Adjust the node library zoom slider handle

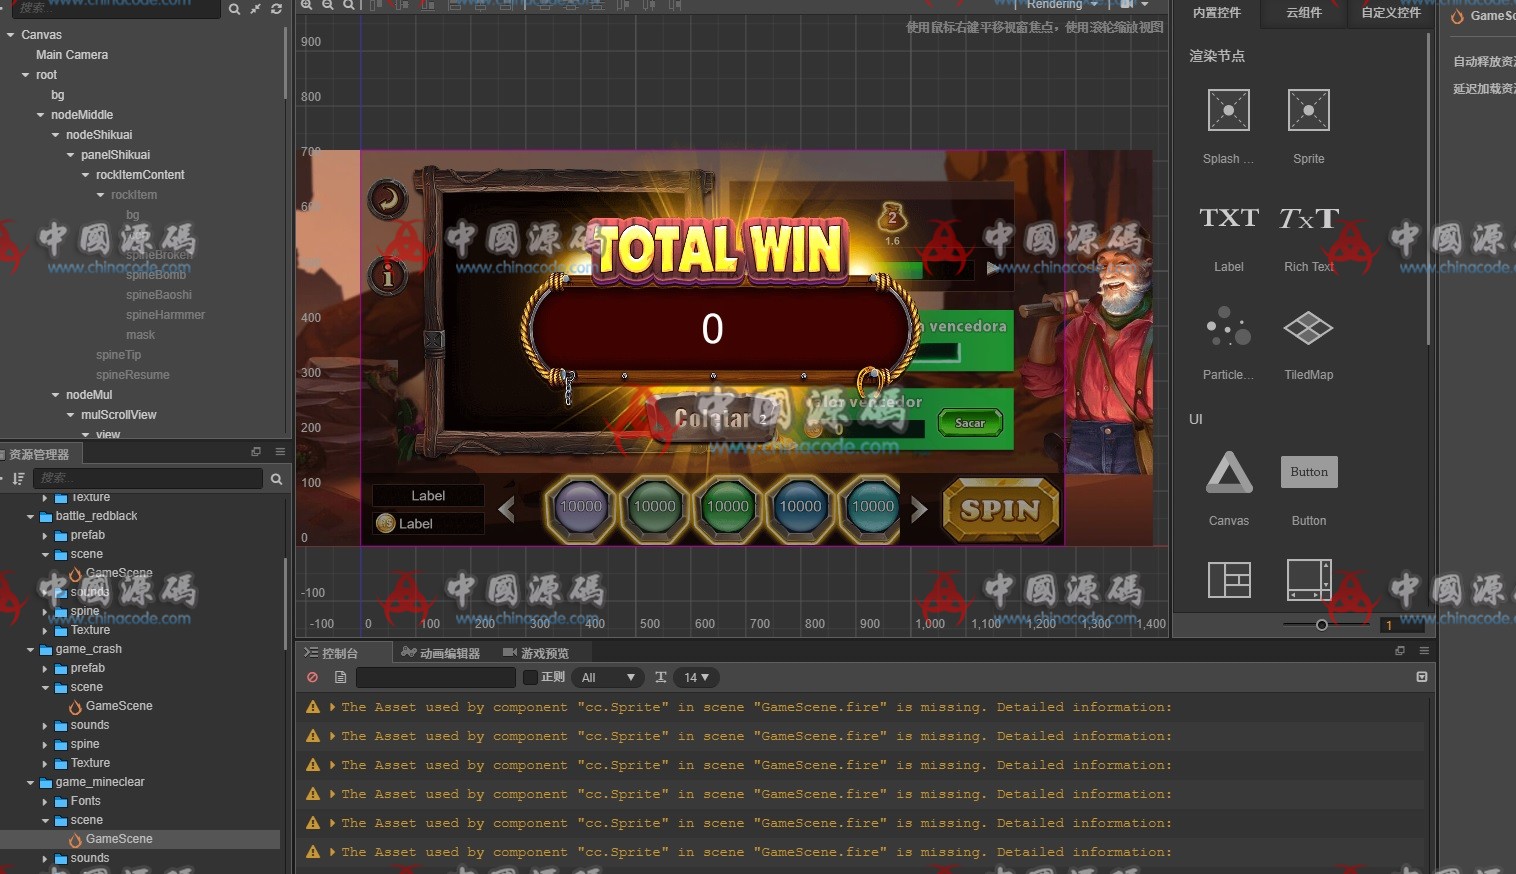tap(1322, 625)
